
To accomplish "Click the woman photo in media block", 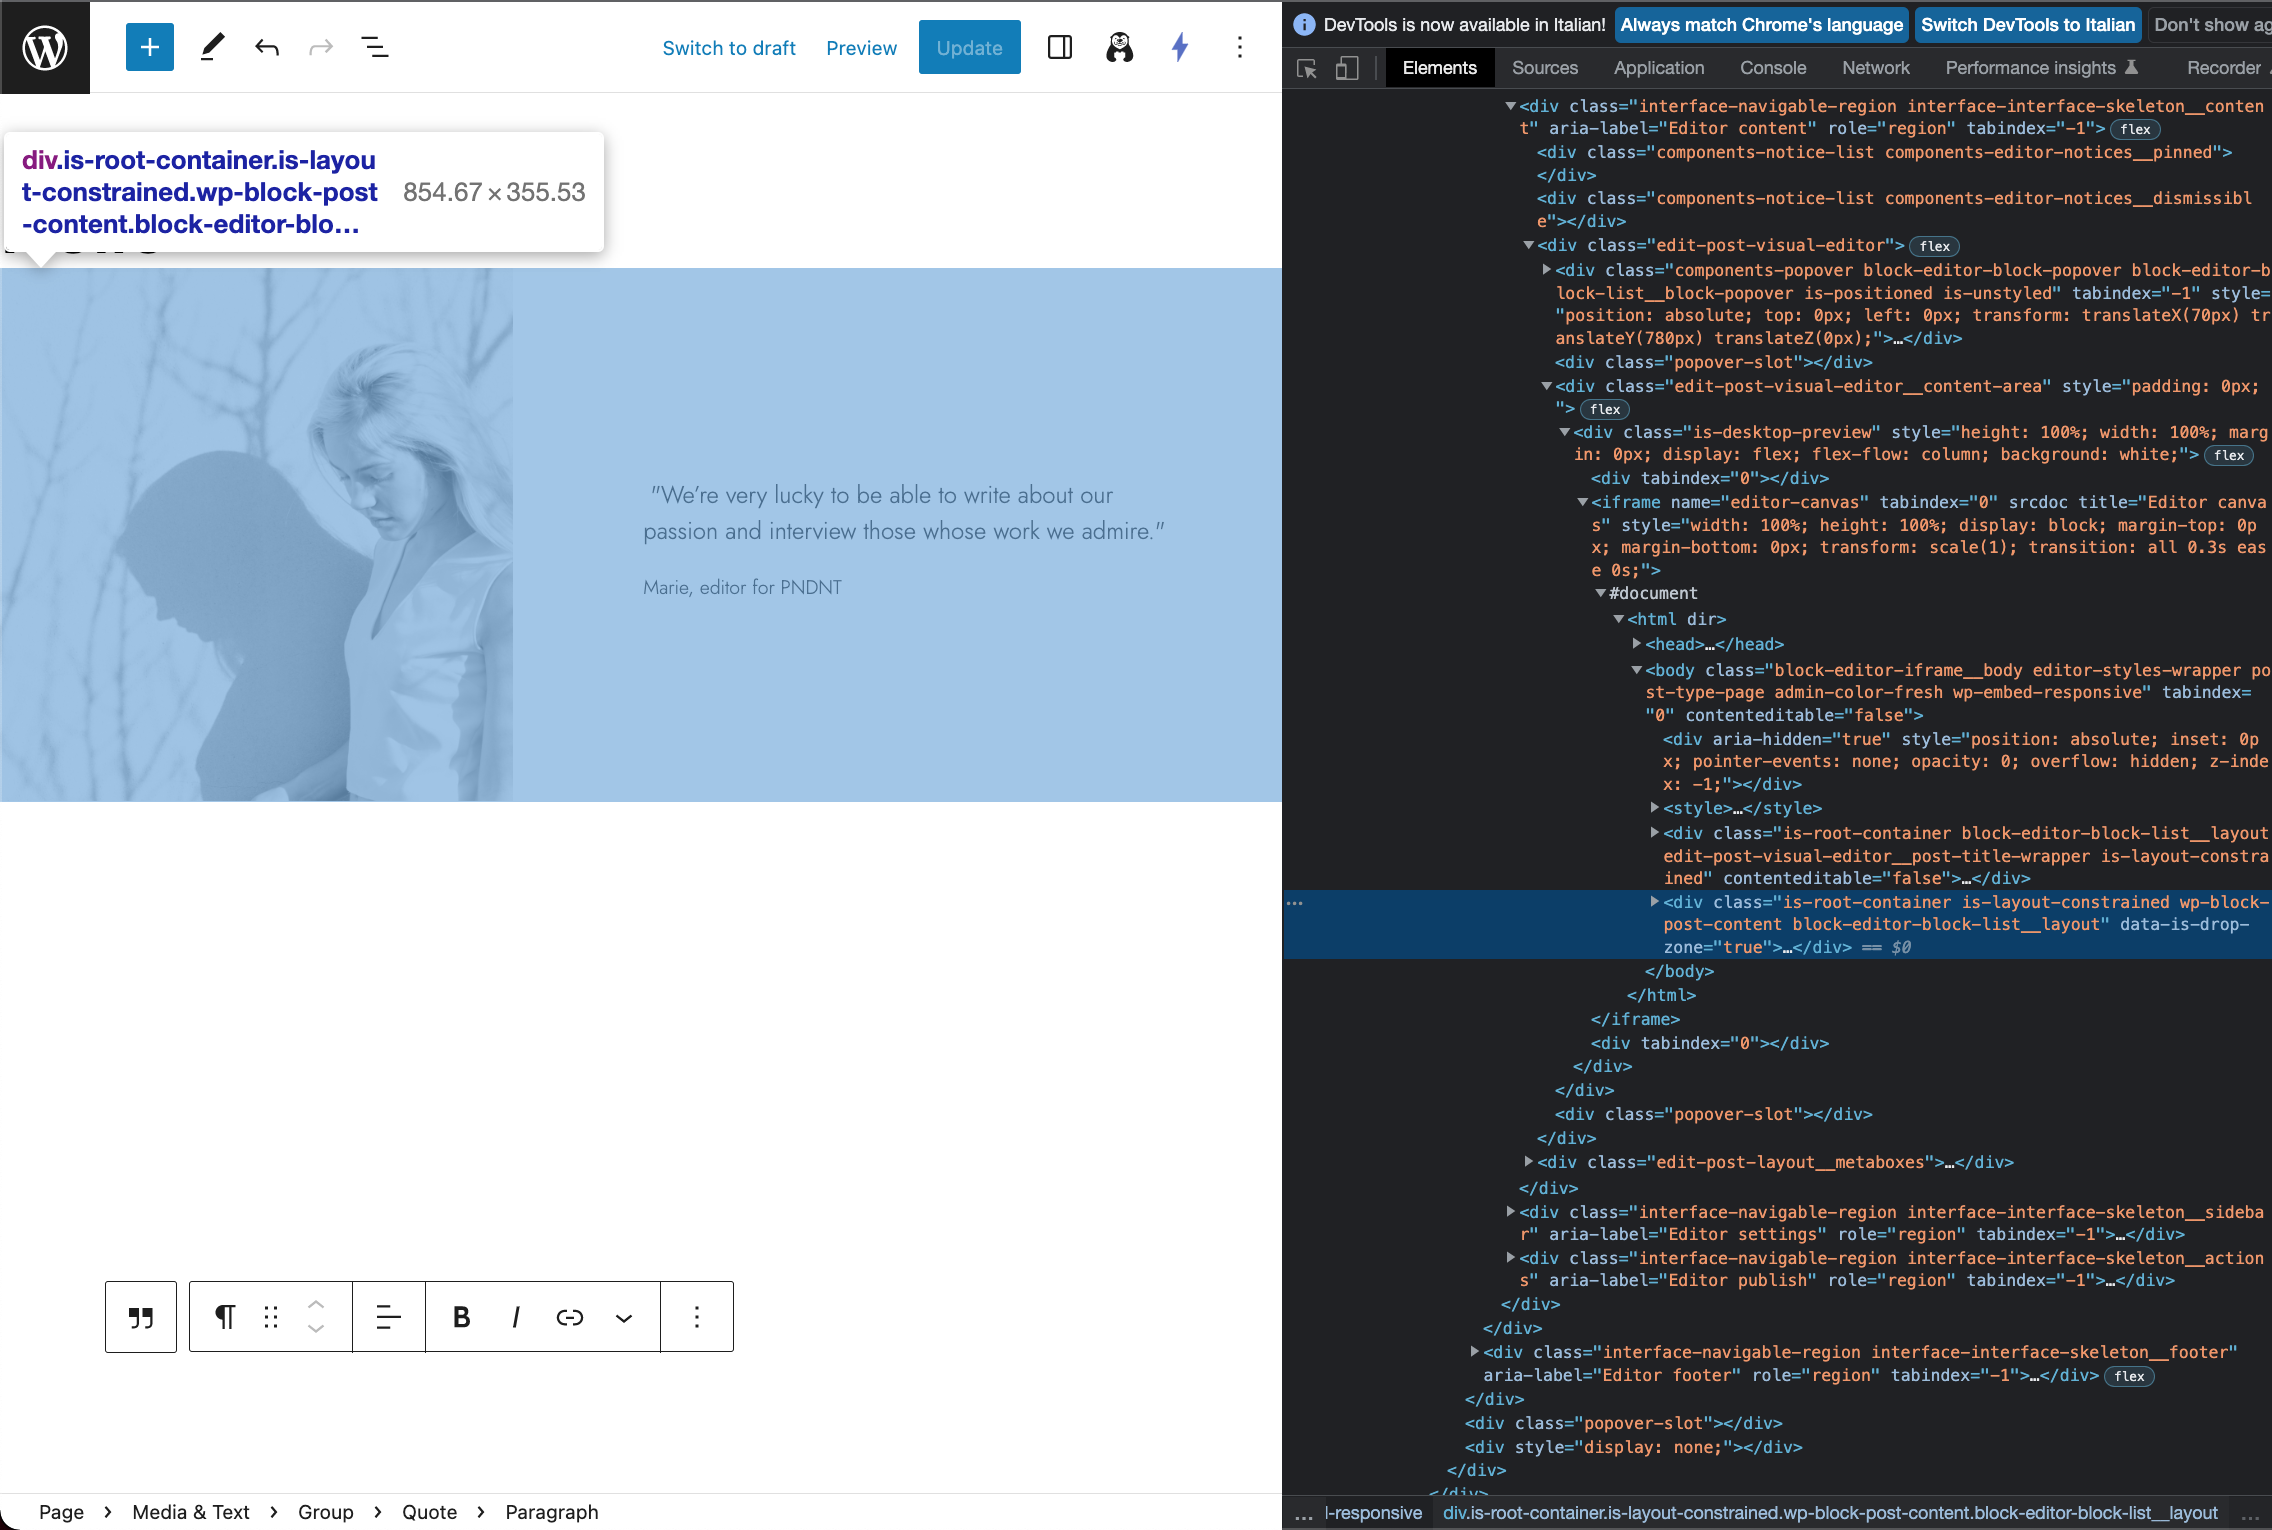I will (x=256, y=535).
